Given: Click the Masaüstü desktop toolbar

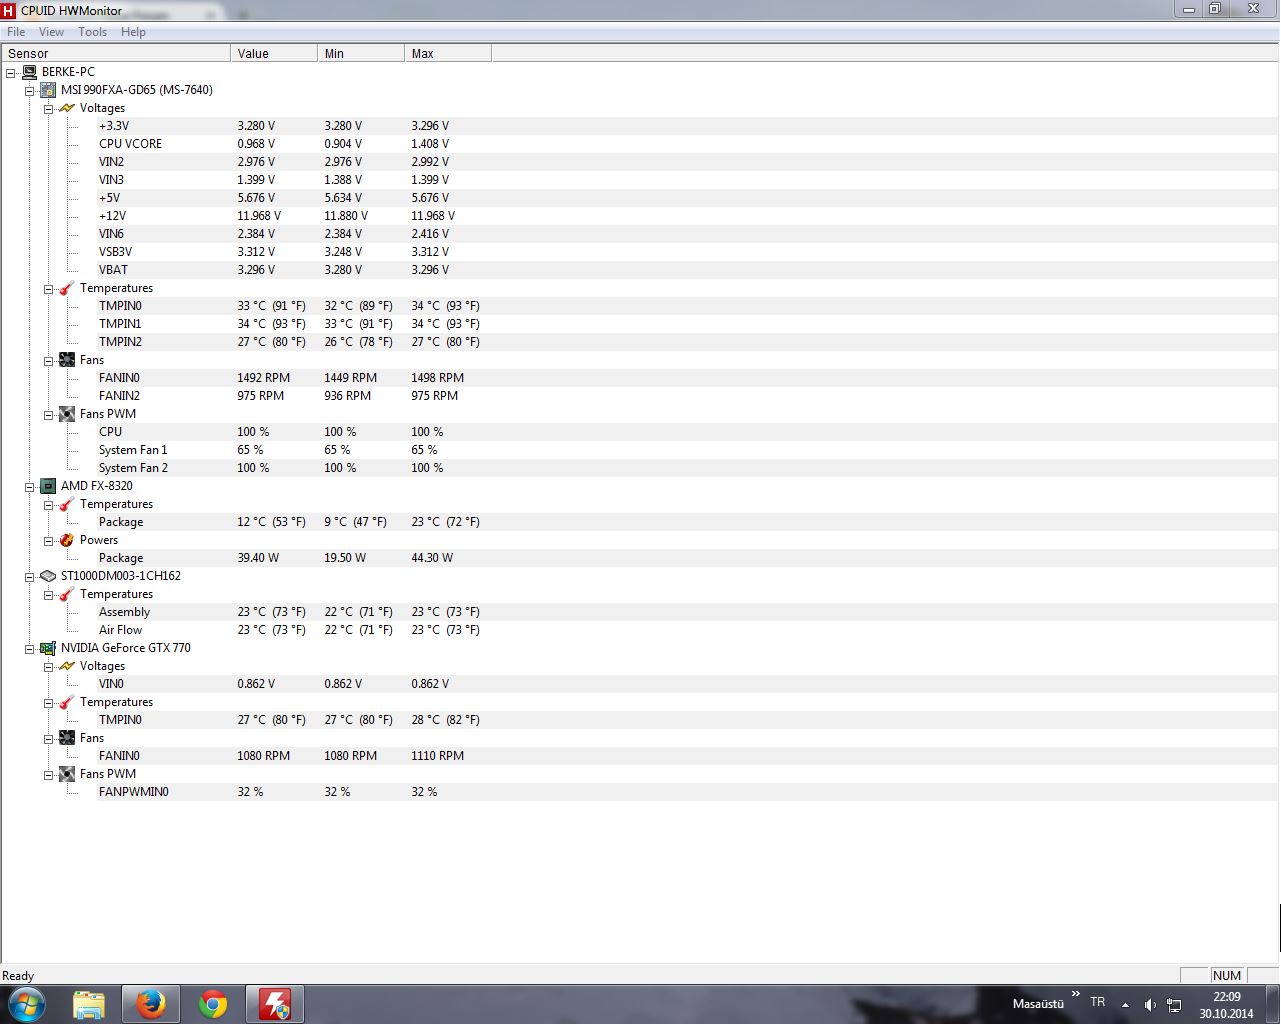Looking at the screenshot, I should [1038, 1003].
